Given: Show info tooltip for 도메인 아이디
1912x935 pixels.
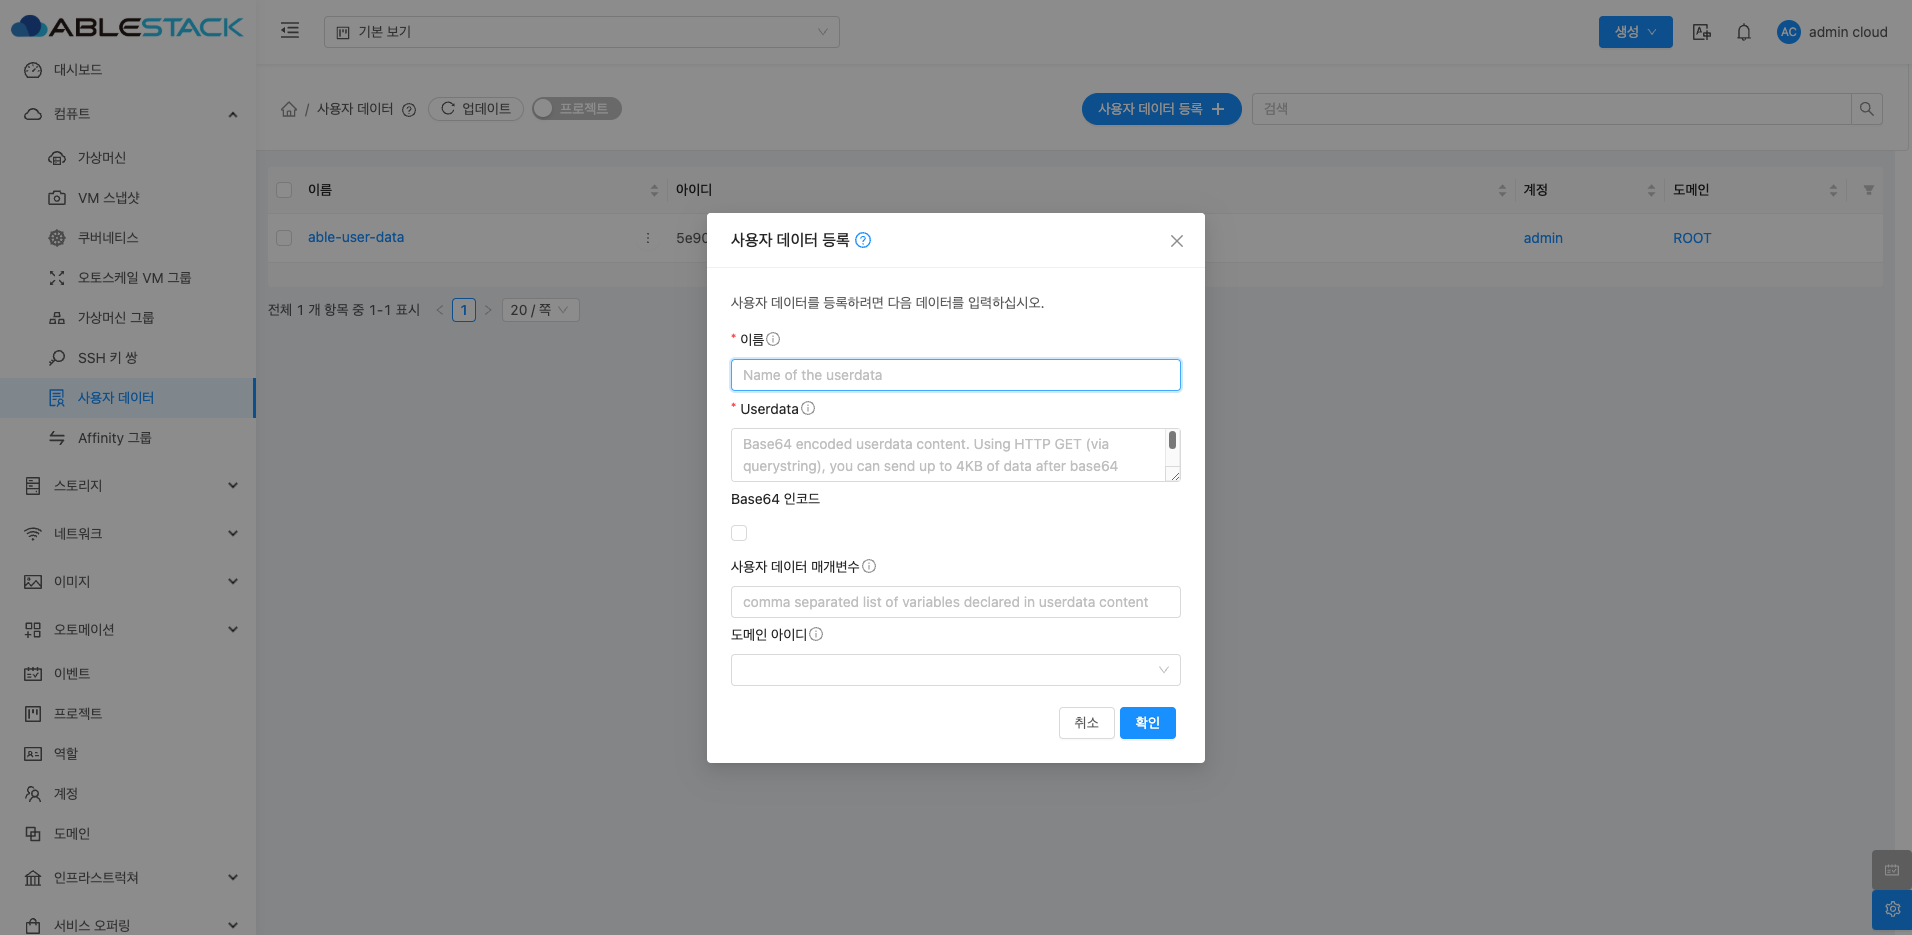Looking at the screenshot, I should 816,634.
